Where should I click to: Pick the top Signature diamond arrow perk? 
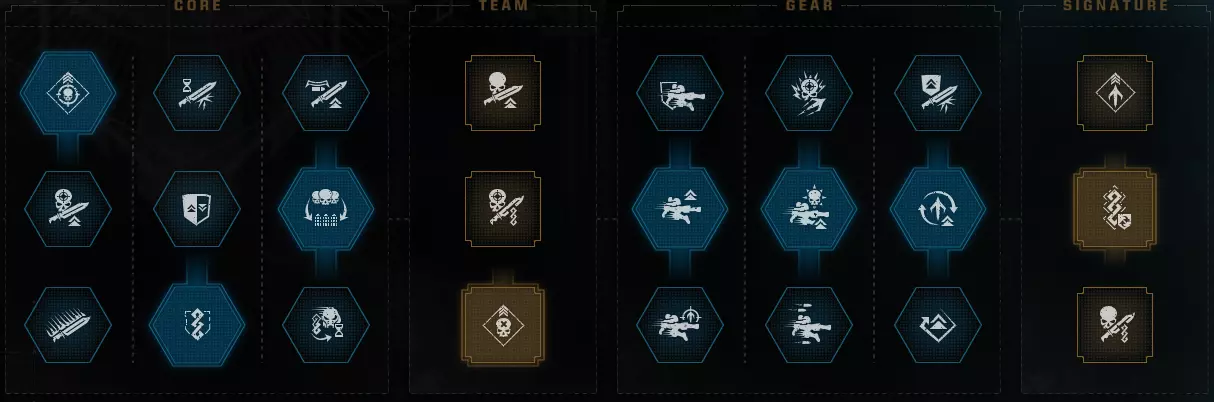click(1115, 93)
